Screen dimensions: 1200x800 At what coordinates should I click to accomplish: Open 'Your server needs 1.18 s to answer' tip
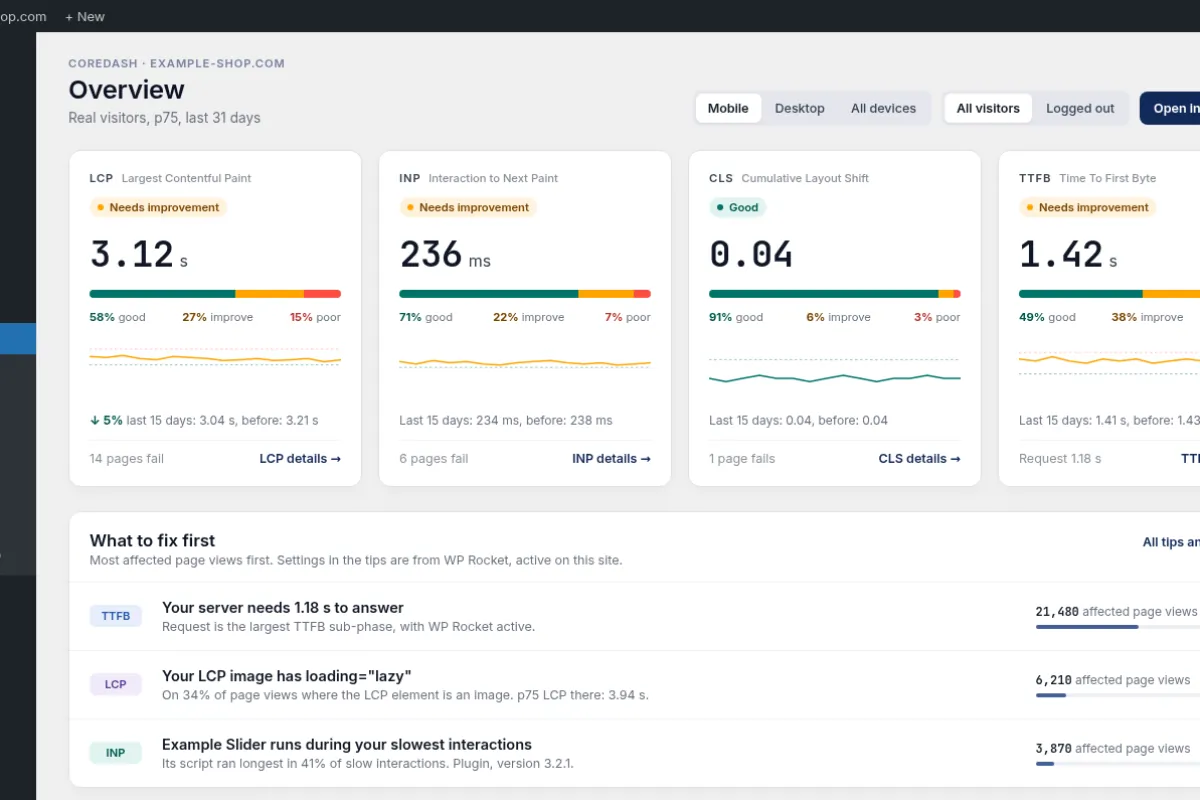pos(283,607)
